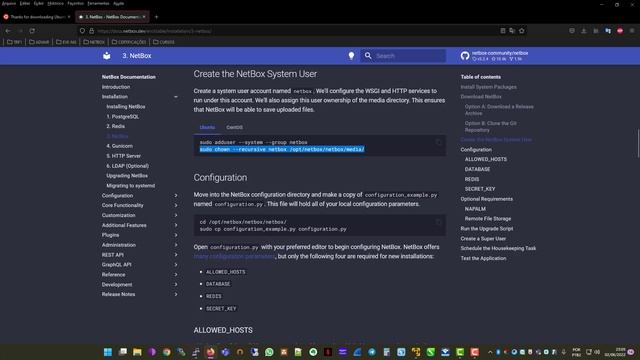Switch to the CentOS code tab
Image resolution: width=640 pixels, height=360 pixels.
234,127
